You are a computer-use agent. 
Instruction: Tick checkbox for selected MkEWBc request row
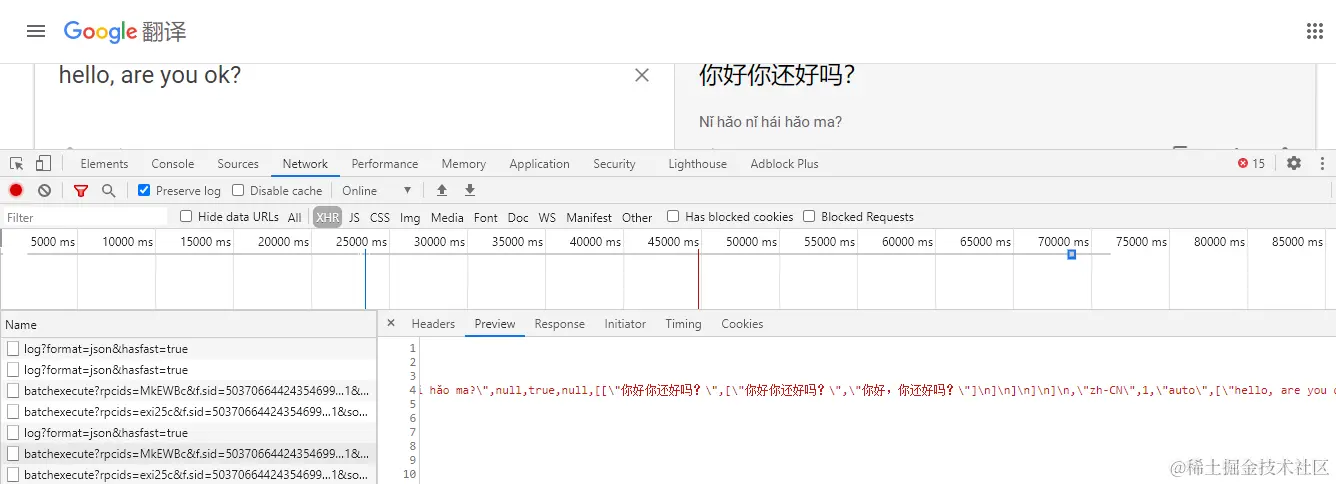[x=13, y=454]
